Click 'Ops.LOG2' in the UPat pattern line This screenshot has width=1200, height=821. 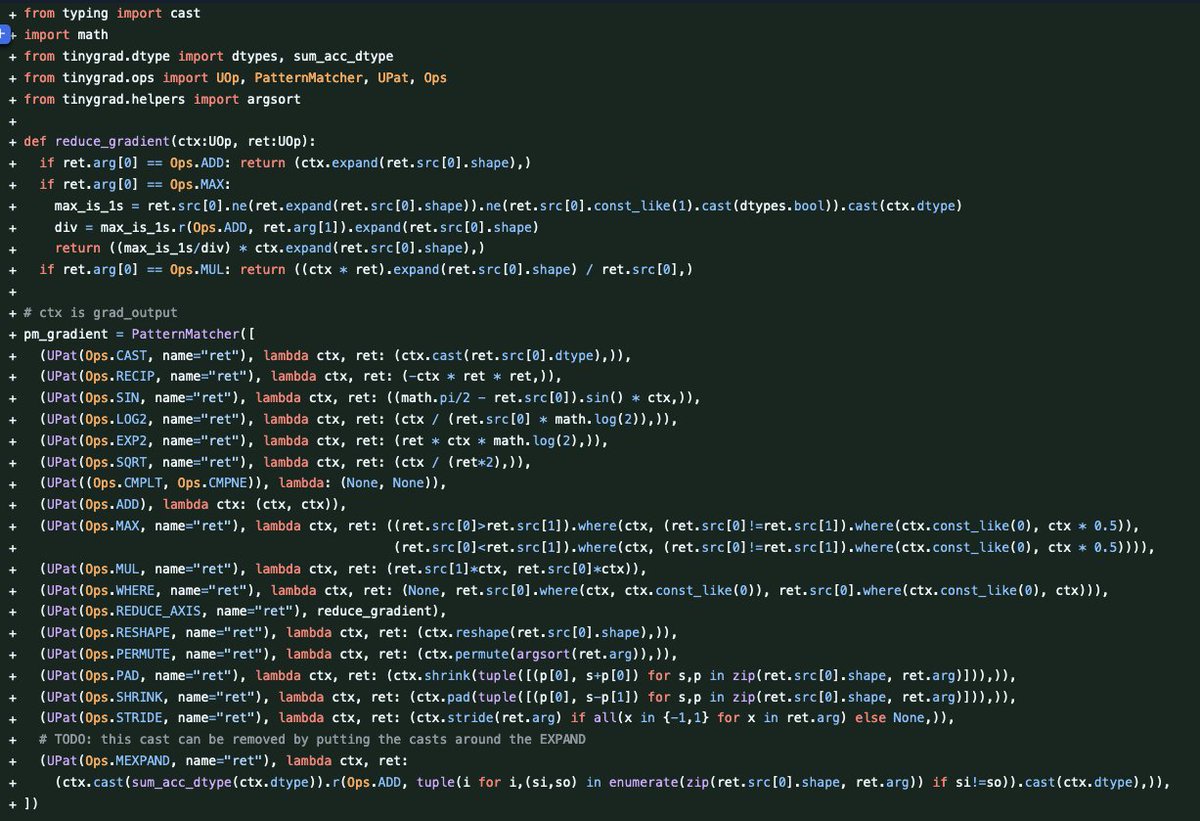pos(116,419)
